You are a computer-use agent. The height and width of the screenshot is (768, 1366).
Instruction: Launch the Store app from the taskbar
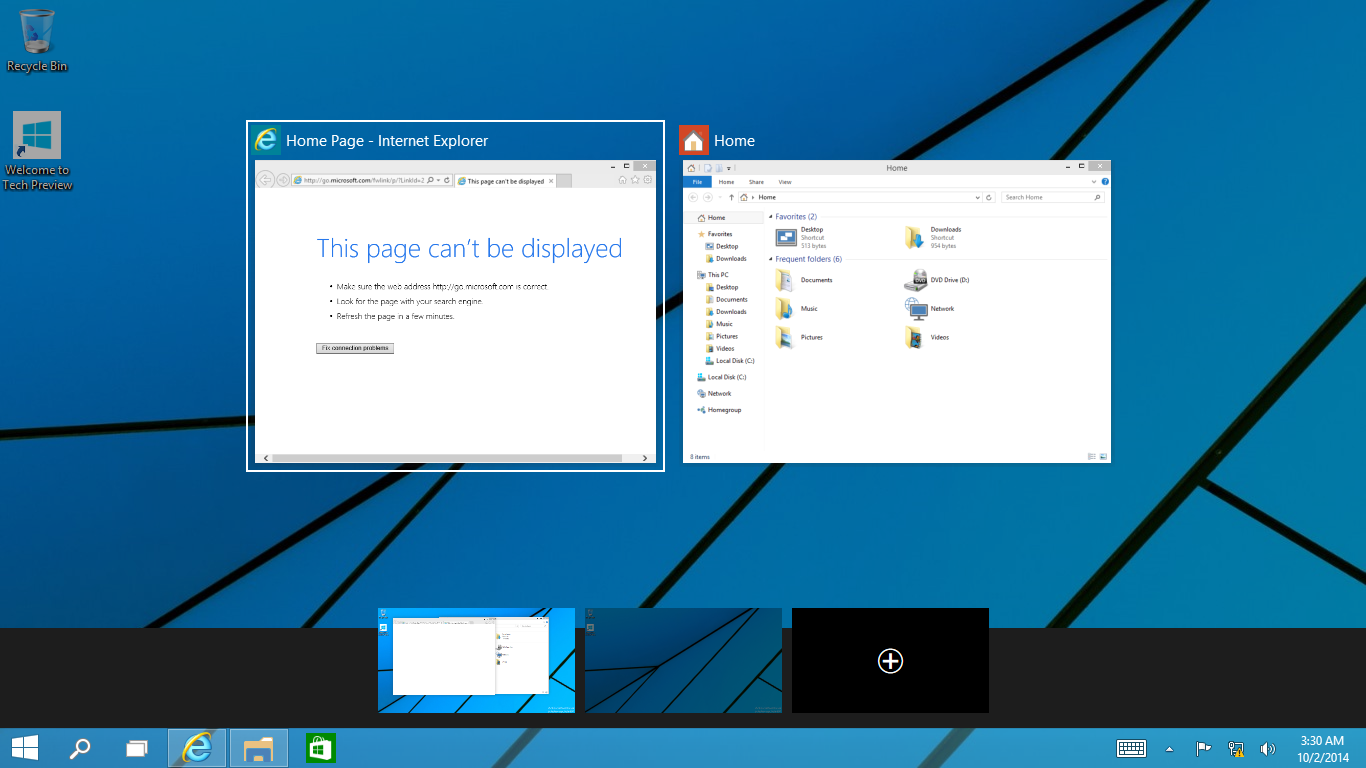coord(320,748)
